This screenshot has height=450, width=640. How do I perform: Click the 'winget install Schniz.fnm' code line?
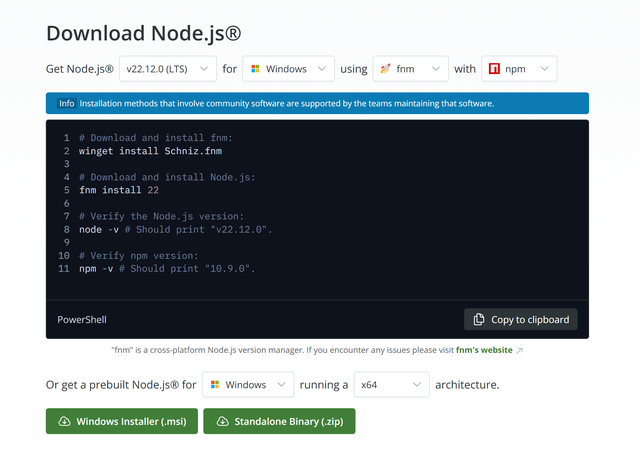coord(151,151)
